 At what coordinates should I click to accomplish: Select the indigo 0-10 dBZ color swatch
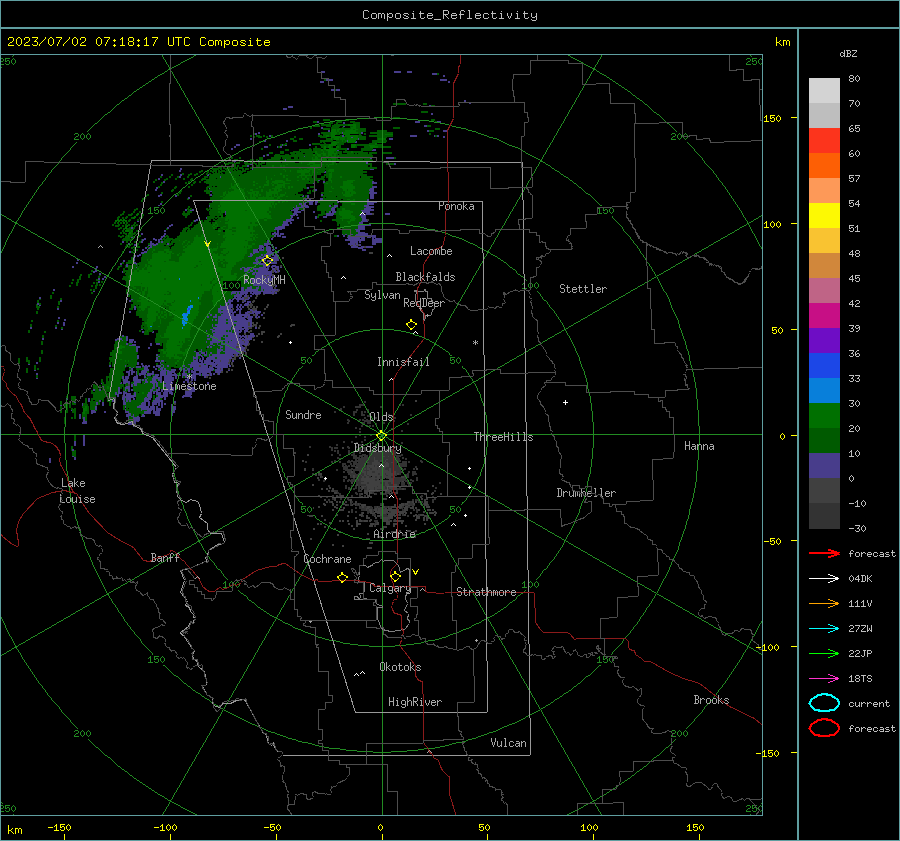click(x=824, y=466)
